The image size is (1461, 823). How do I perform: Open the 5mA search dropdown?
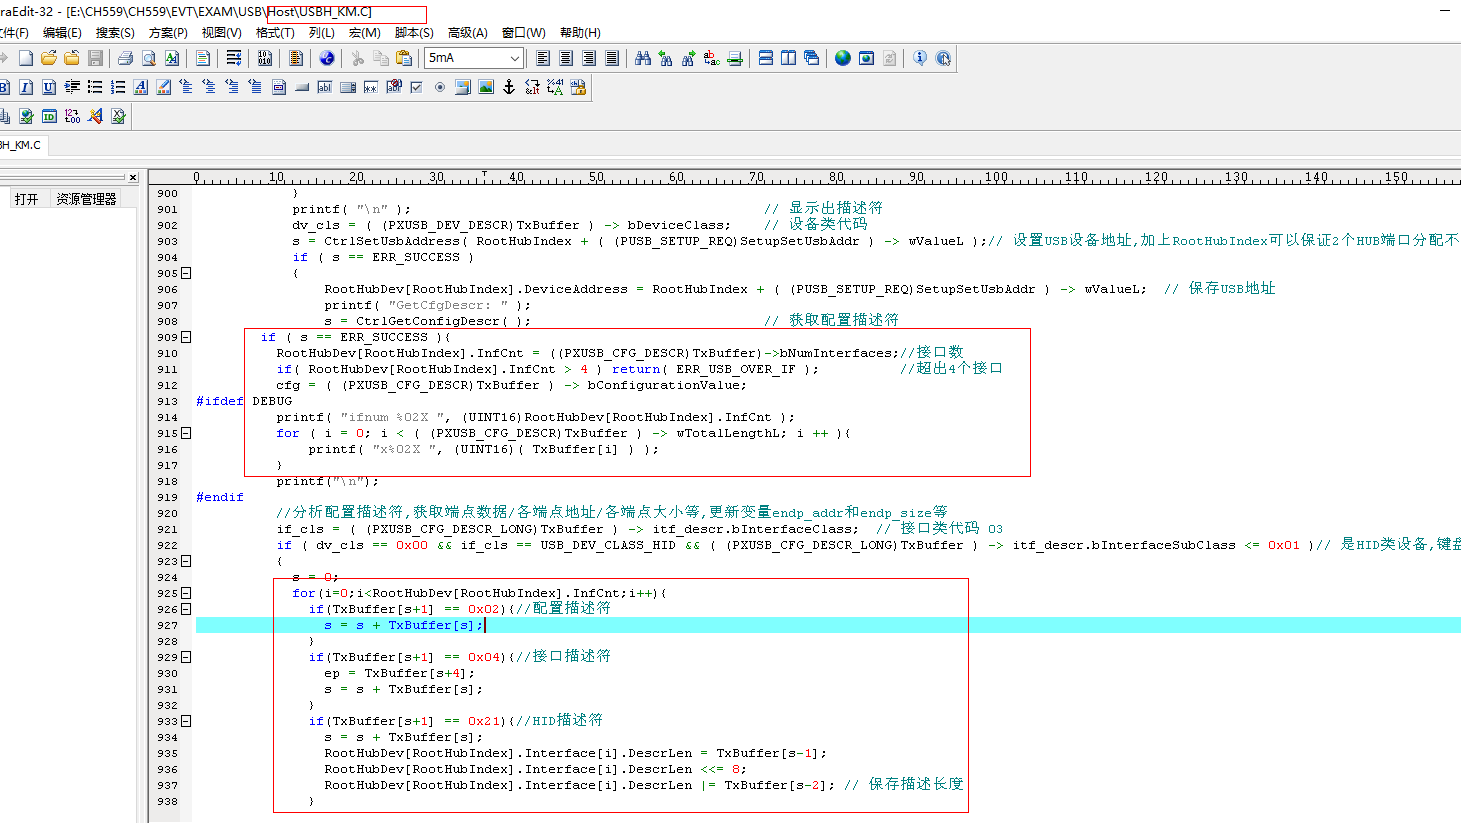click(514, 58)
